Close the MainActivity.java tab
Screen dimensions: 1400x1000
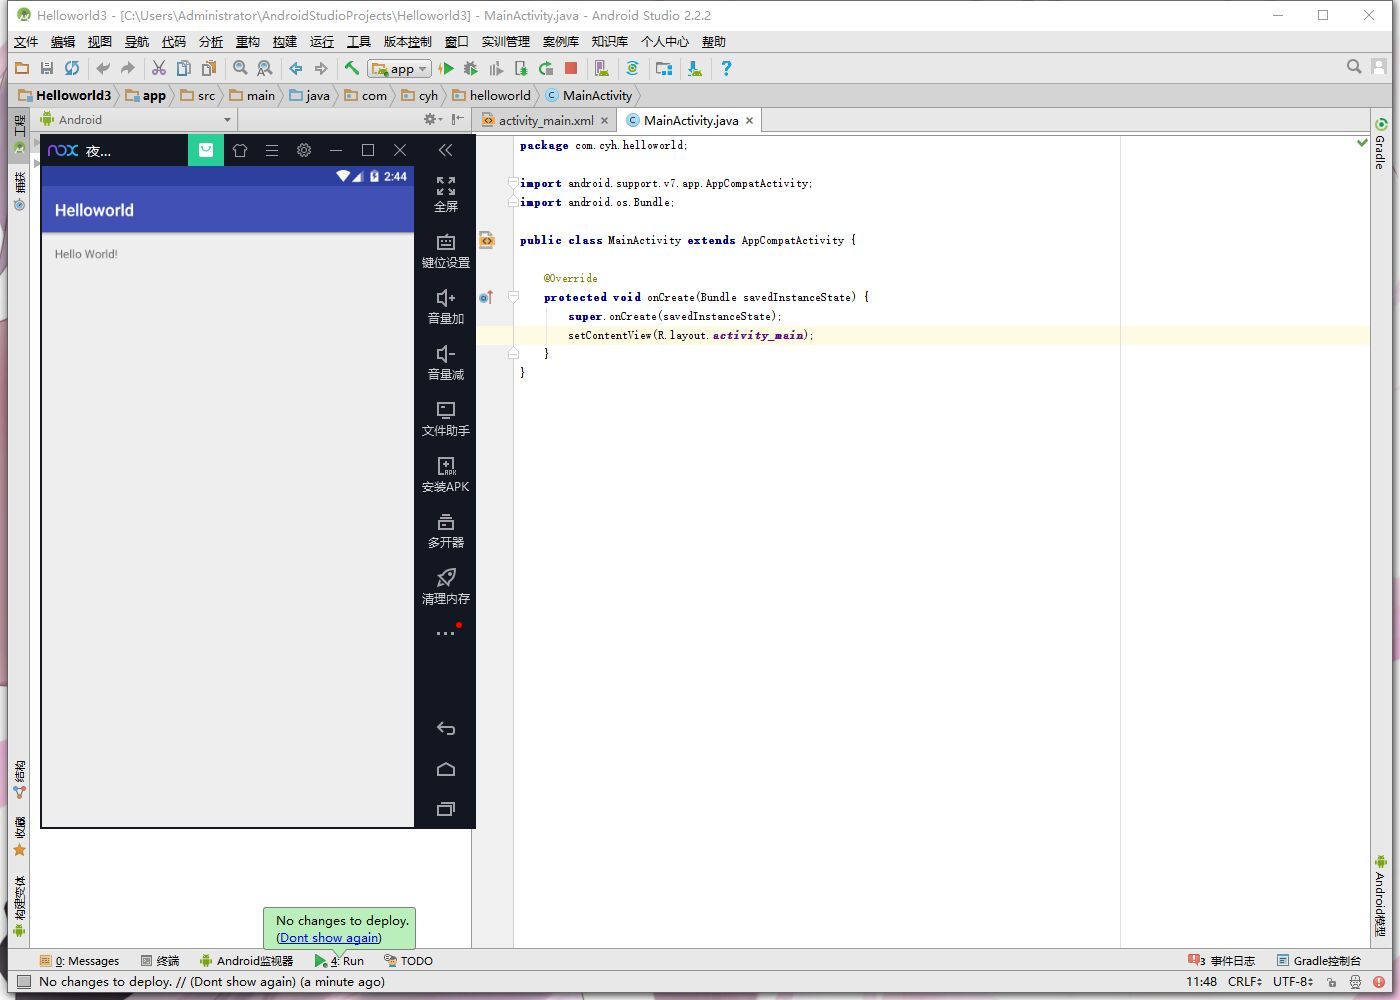pos(749,120)
